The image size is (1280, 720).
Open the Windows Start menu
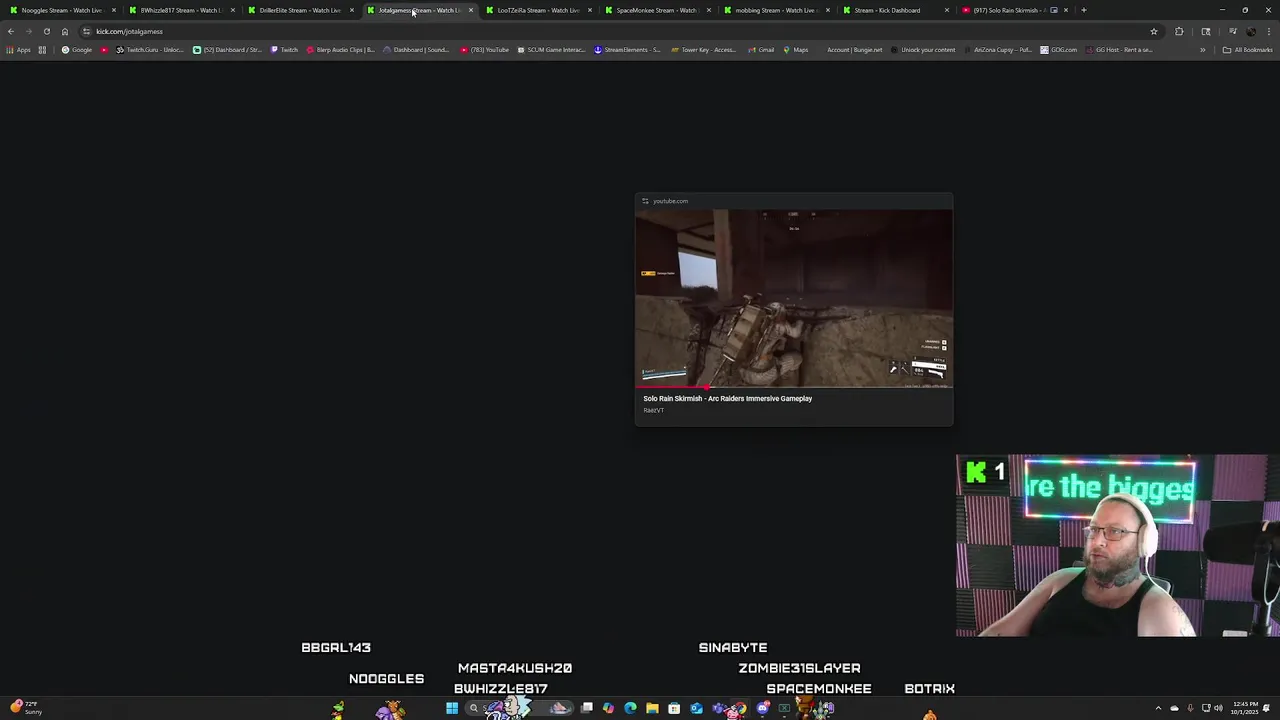coord(452,709)
